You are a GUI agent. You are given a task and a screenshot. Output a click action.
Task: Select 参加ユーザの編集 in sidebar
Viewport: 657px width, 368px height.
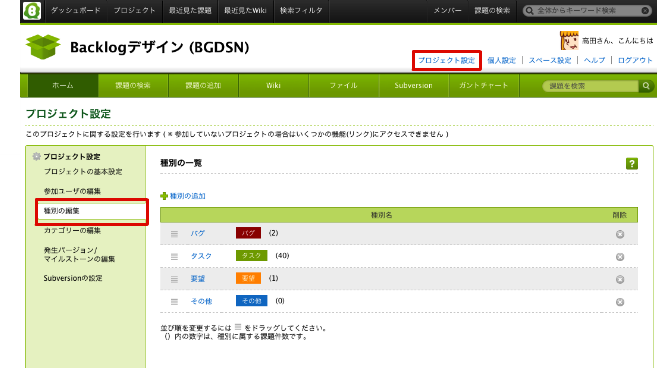(72, 191)
